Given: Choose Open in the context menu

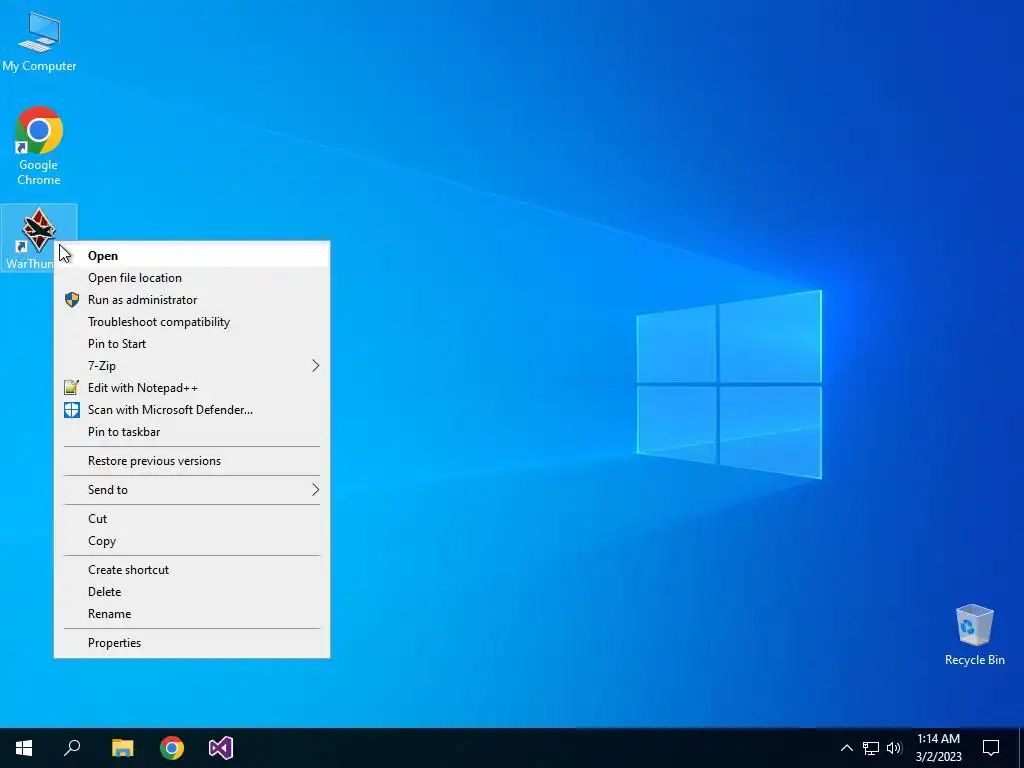Looking at the screenshot, I should 192,255.
